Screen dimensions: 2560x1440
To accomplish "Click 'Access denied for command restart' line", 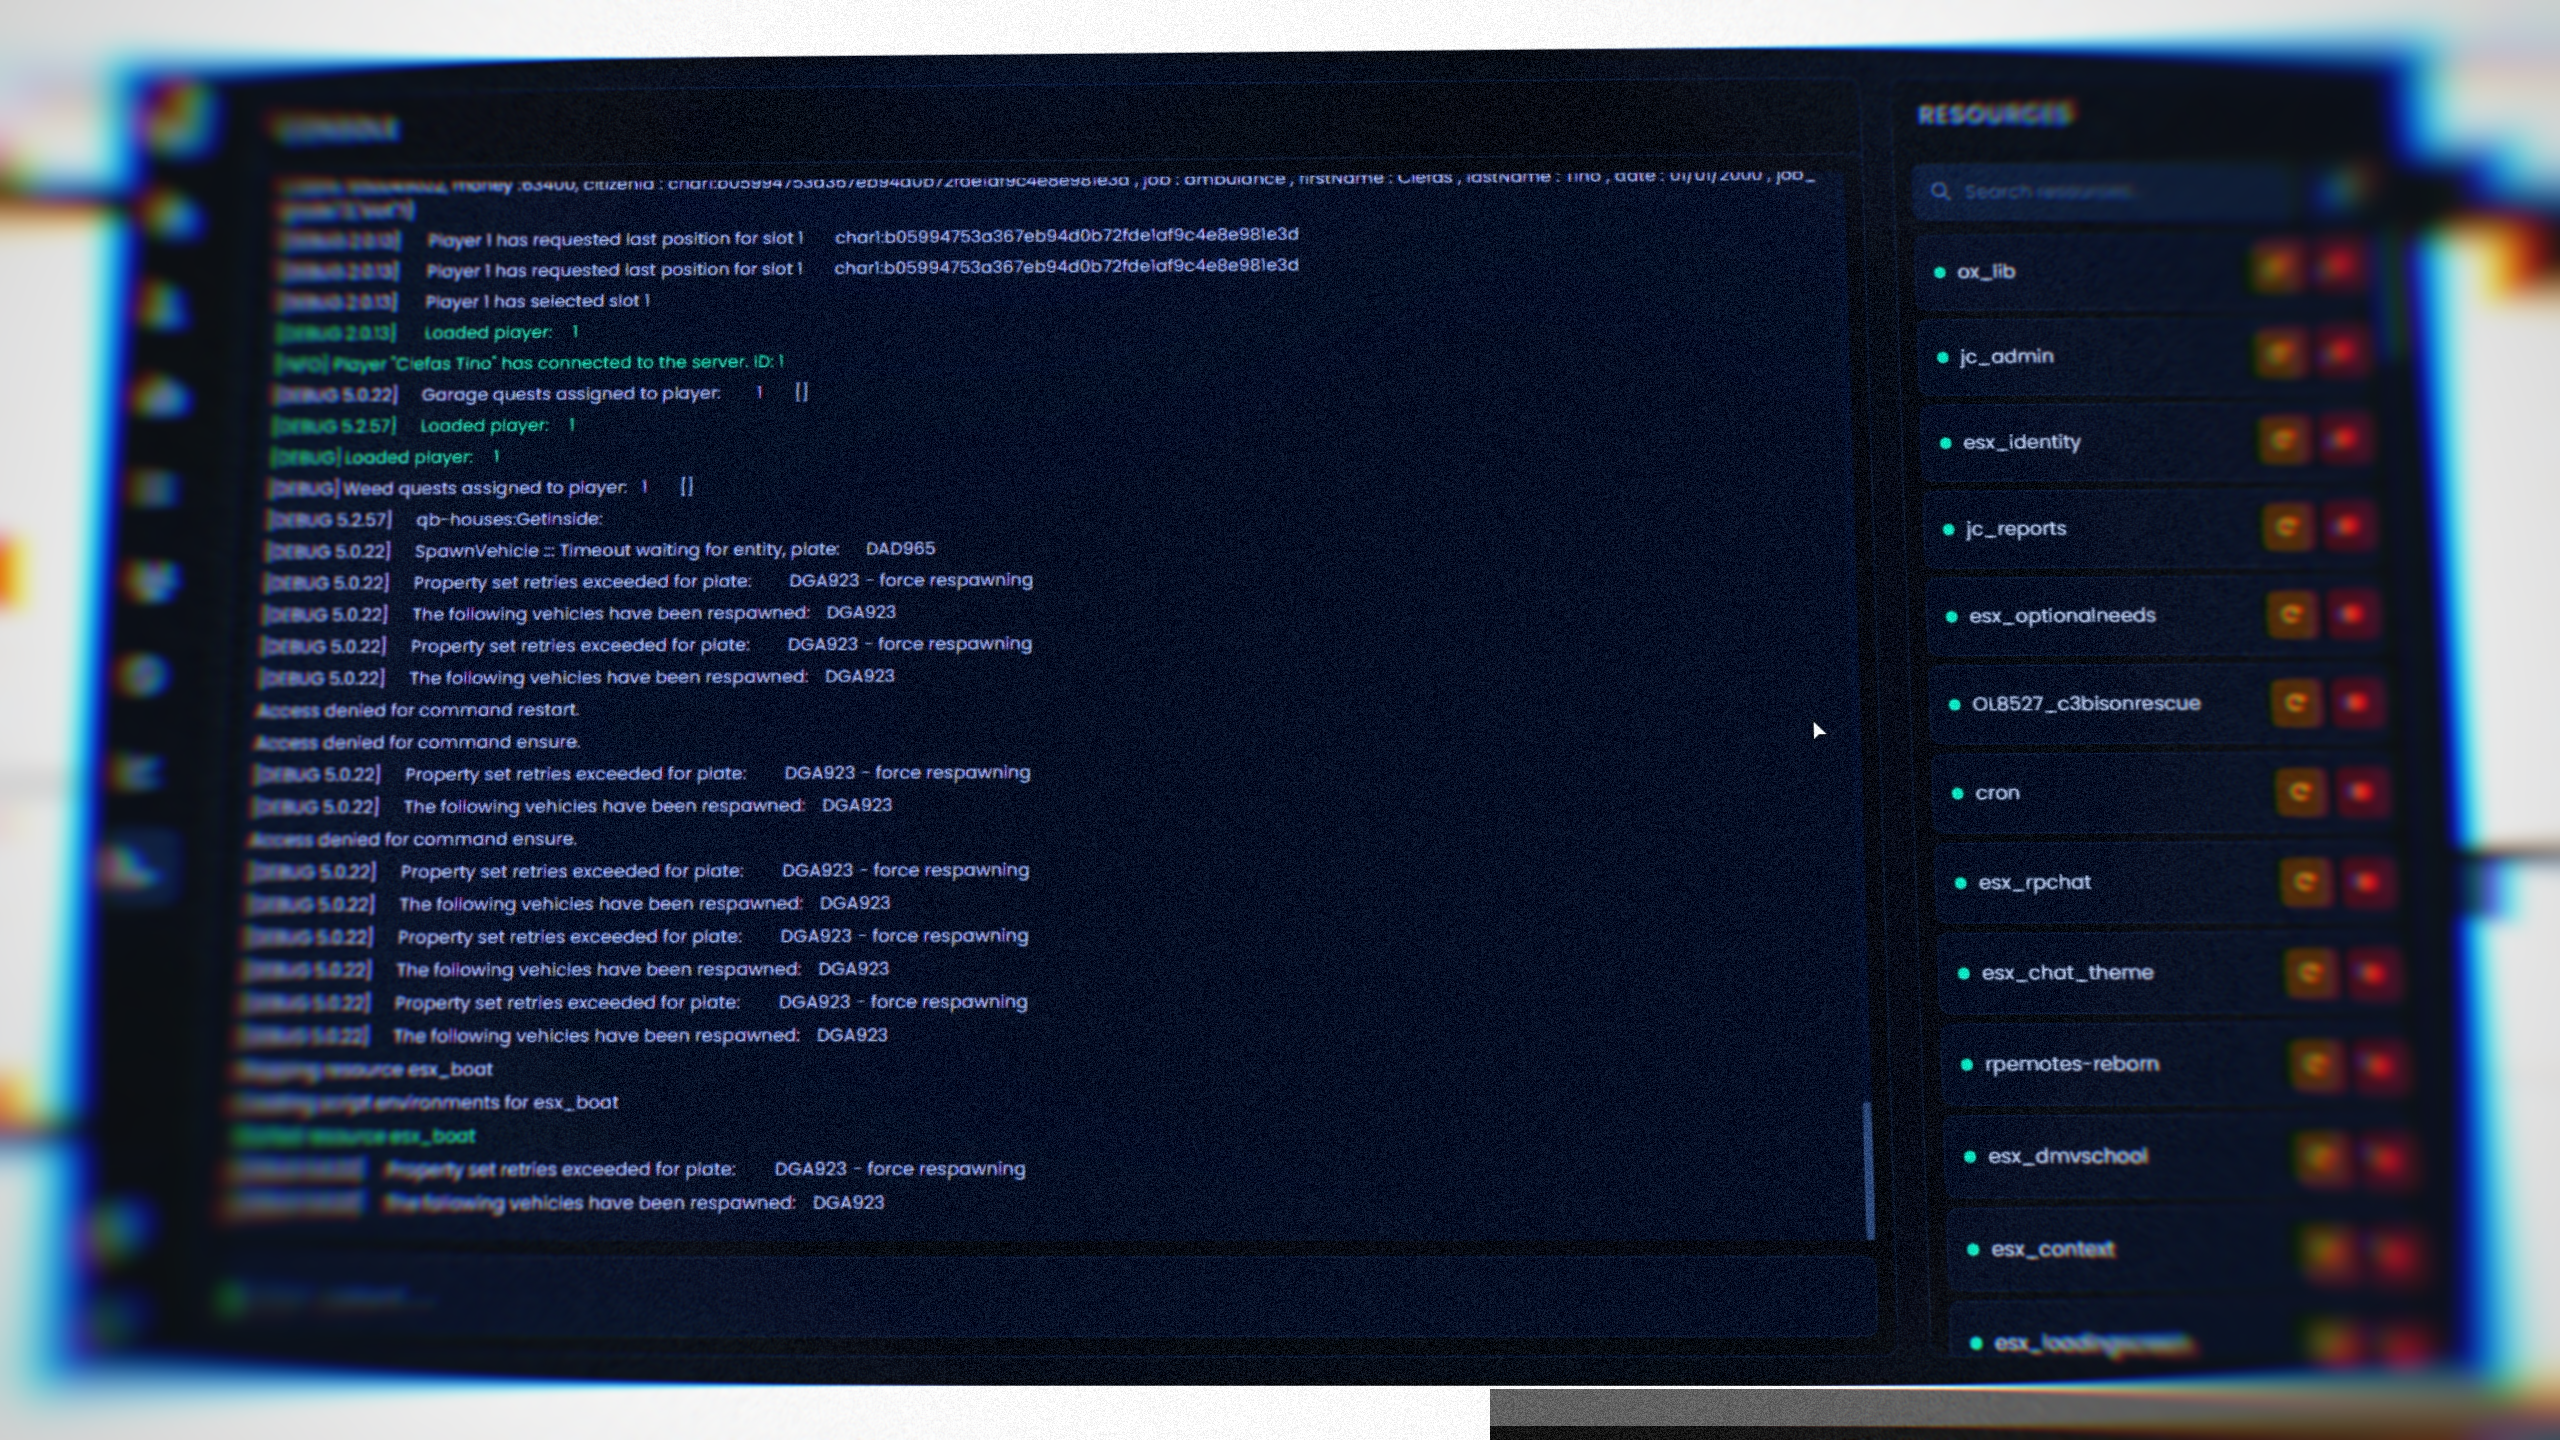I will click(417, 710).
